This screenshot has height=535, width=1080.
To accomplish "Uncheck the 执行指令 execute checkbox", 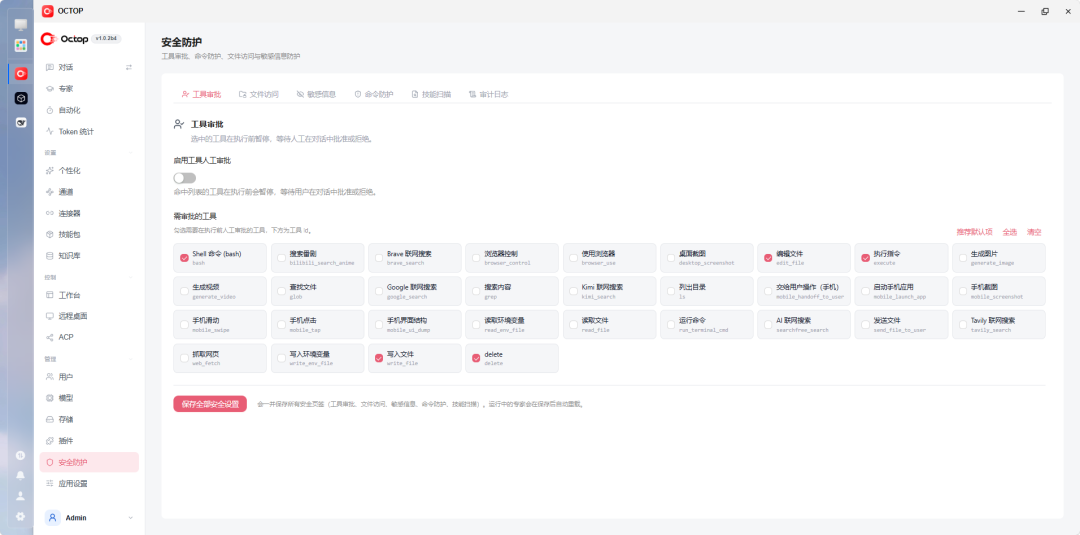I will [866, 258].
